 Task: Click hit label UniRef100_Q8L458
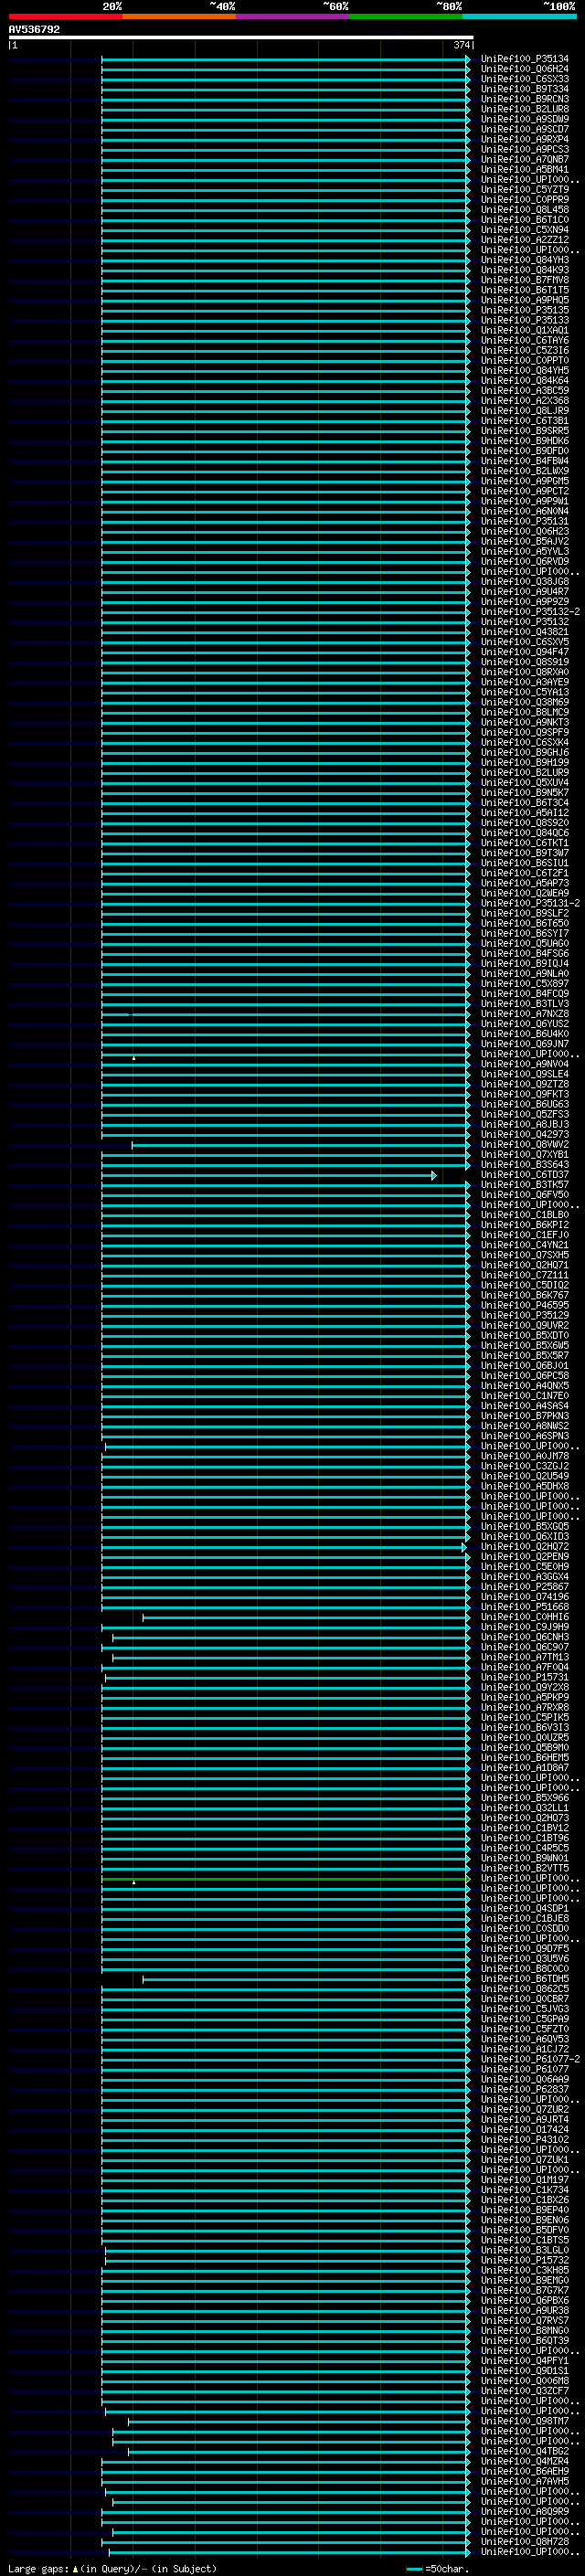[x=525, y=210]
